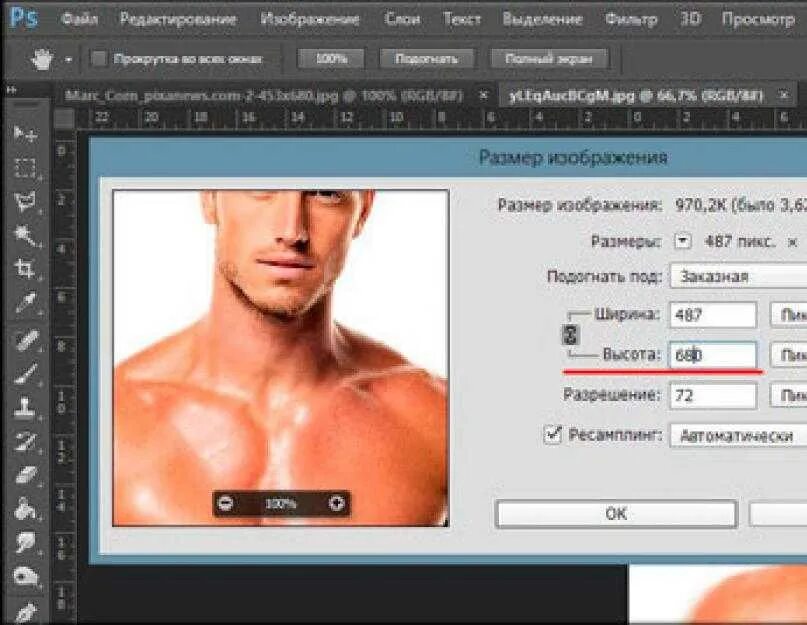The image size is (807, 625).
Task: Select the Brush tool
Action: point(25,374)
